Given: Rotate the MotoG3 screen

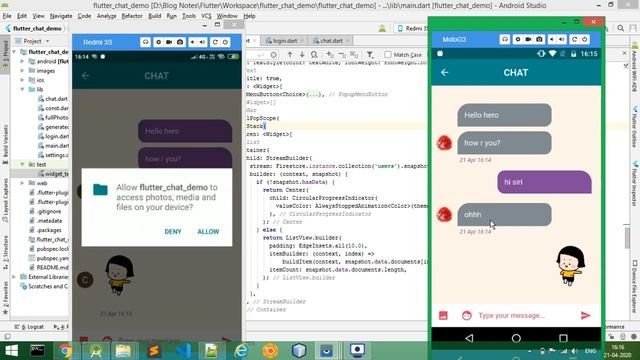Looking at the screenshot, I should 574,39.
